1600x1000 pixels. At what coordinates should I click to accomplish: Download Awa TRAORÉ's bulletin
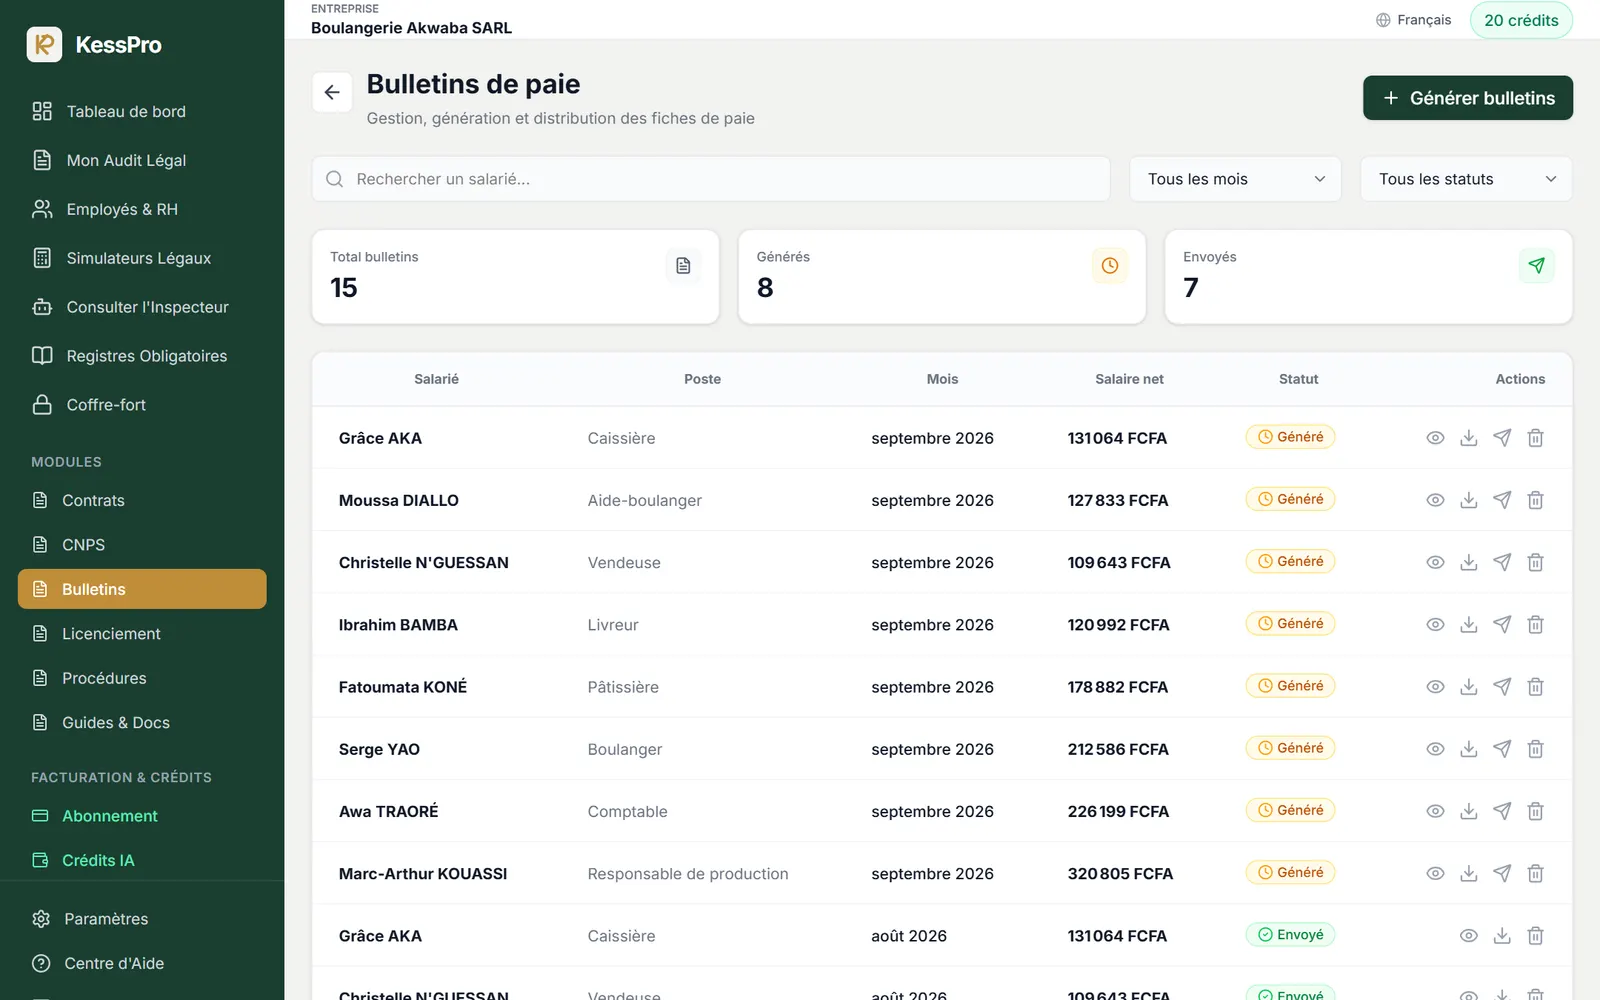1468,812
